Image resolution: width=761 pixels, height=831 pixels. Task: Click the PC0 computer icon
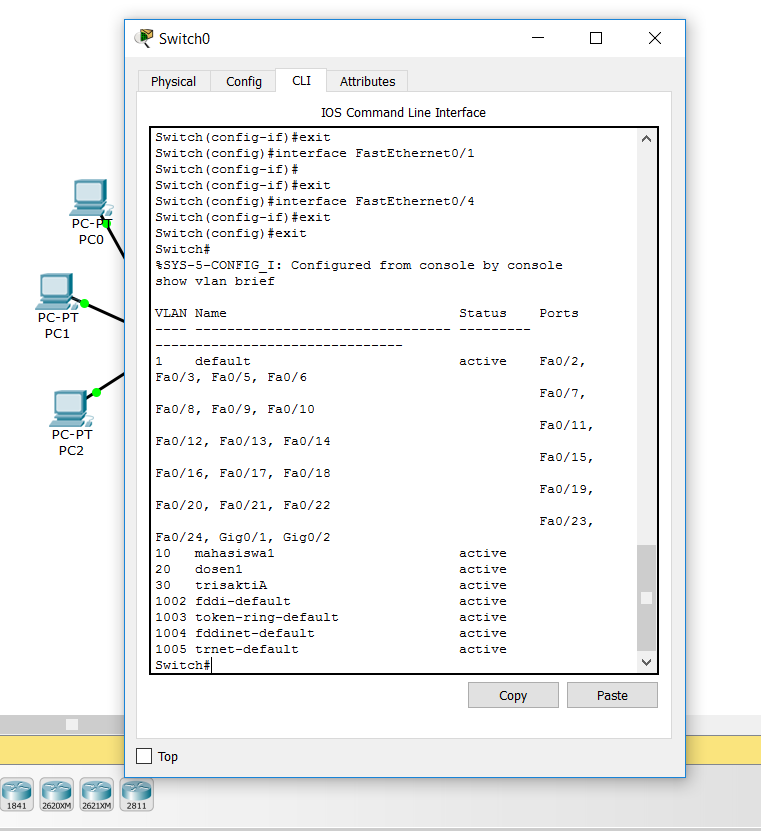click(91, 197)
